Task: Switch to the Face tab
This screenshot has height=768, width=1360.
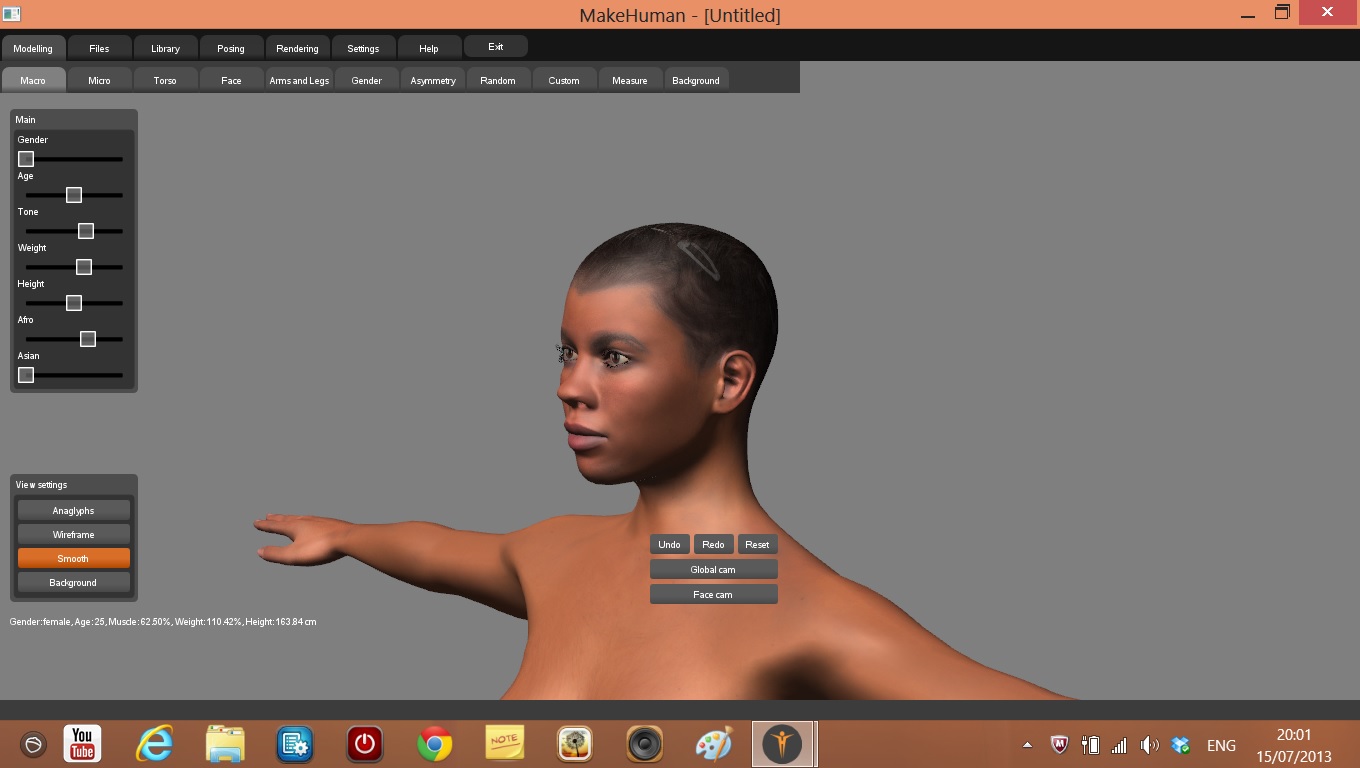Action: pyautogui.click(x=230, y=80)
